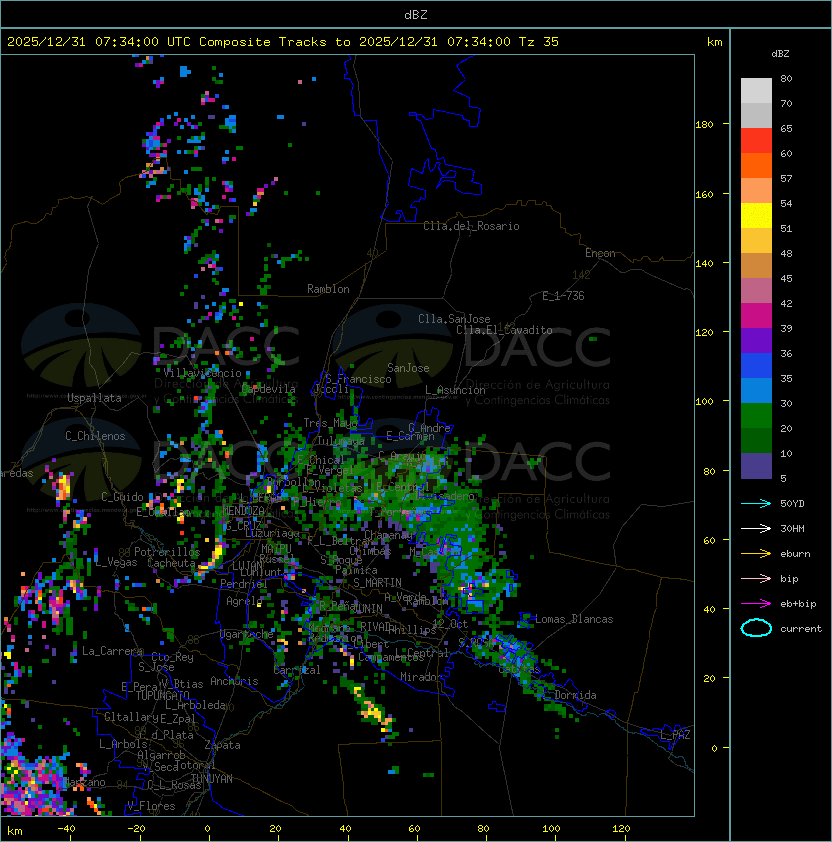832x842 pixels.
Task: Click the 'Uspallata' place label
Action: (x=94, y=398)
